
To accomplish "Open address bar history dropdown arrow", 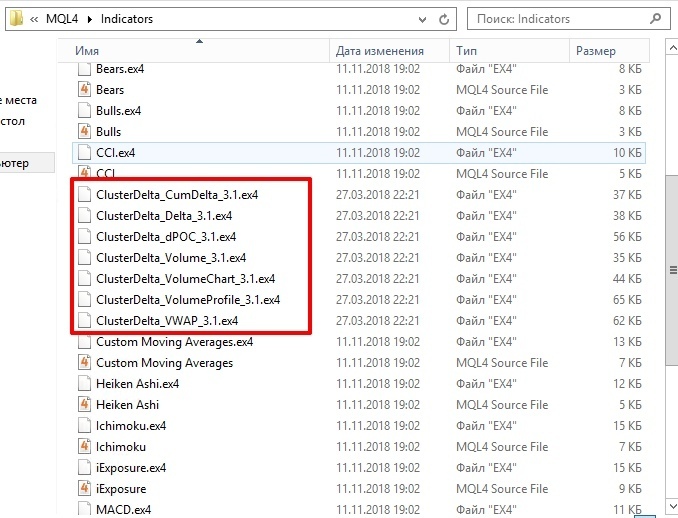I will click(422, 19).
